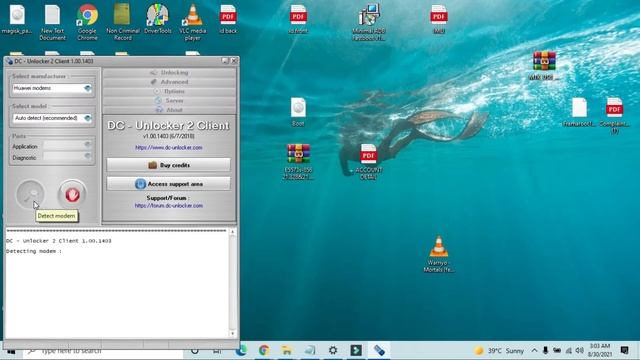Select the VLC media player shortcut
Screen dimensions: 640x360
pos(193,22)
